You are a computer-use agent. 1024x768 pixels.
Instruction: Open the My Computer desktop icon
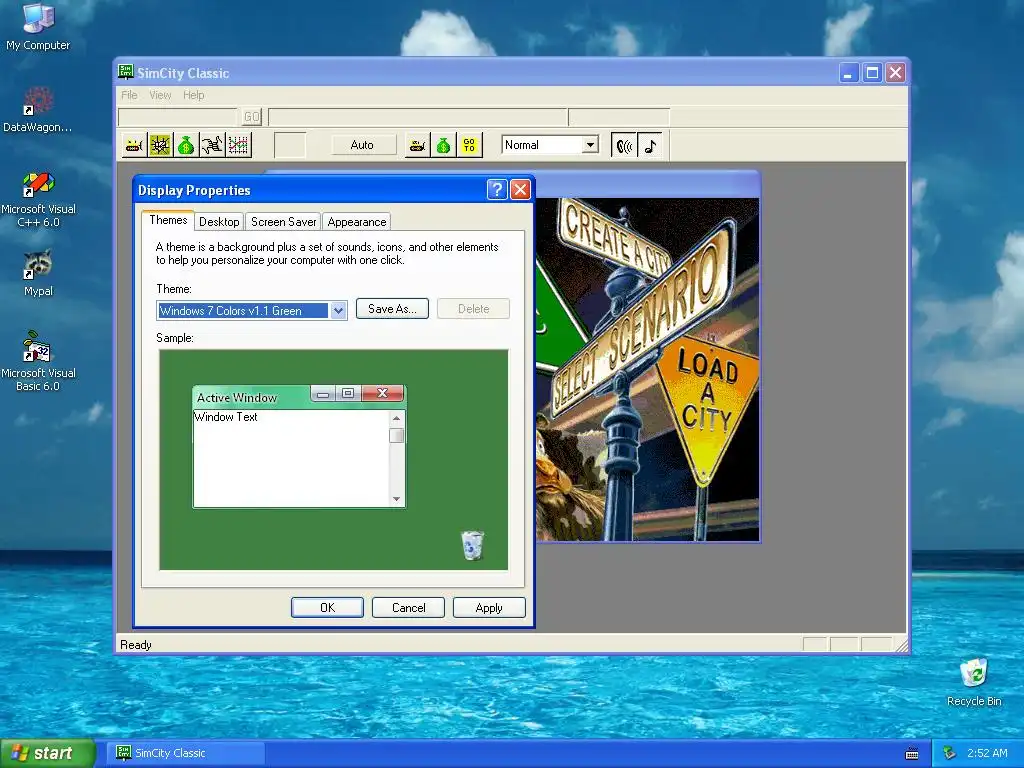(38, 27)
